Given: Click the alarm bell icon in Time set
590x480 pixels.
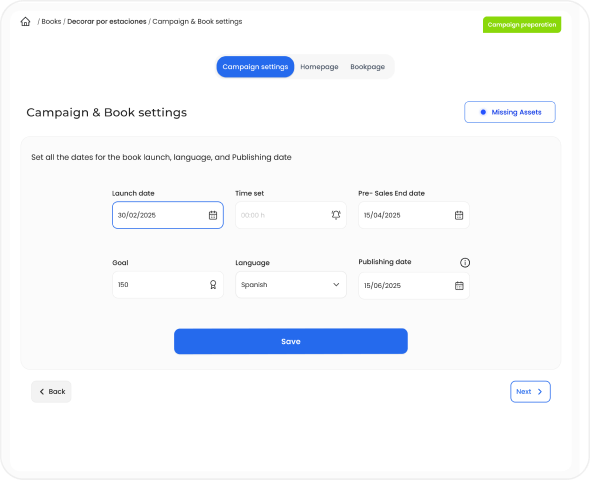Looking at the screenshot, I should [336, 215].
